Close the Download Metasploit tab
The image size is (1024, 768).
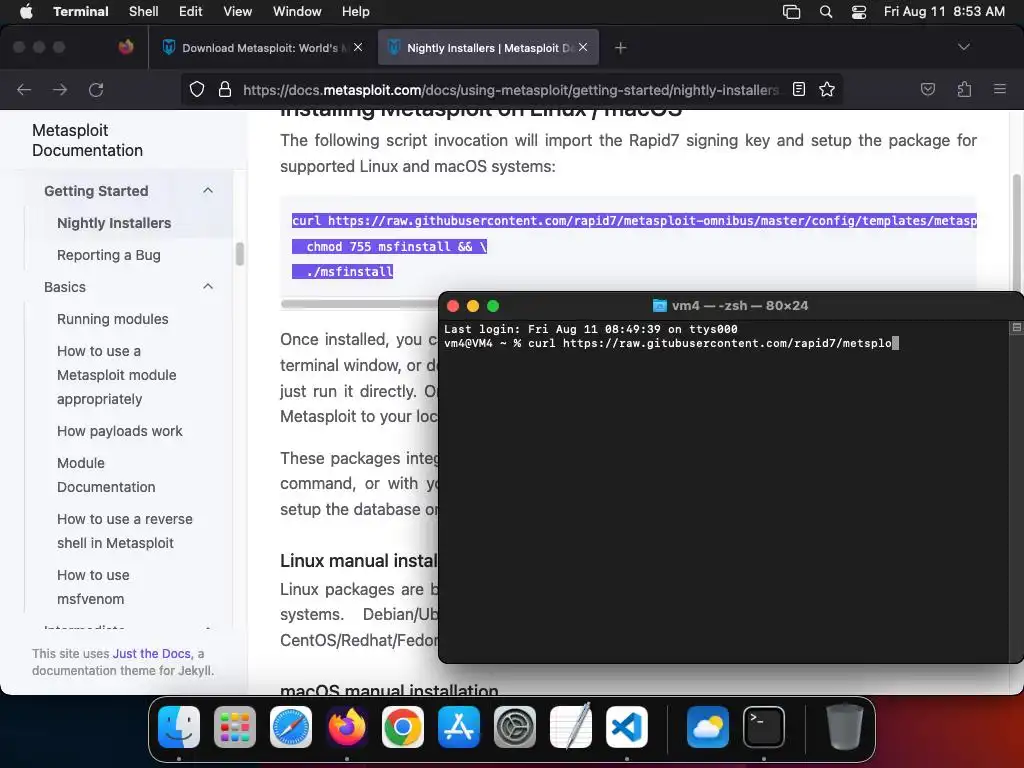coord(358,47)
